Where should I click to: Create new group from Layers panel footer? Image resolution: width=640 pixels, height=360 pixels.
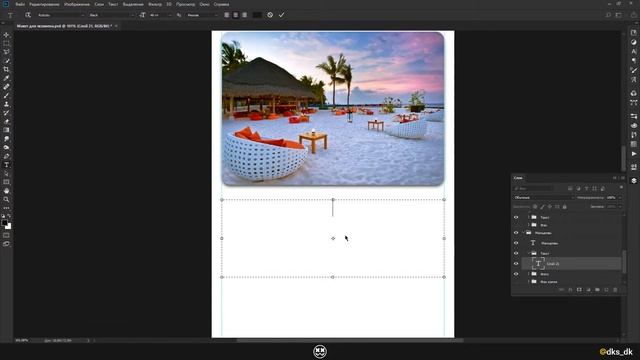point(597,290)
